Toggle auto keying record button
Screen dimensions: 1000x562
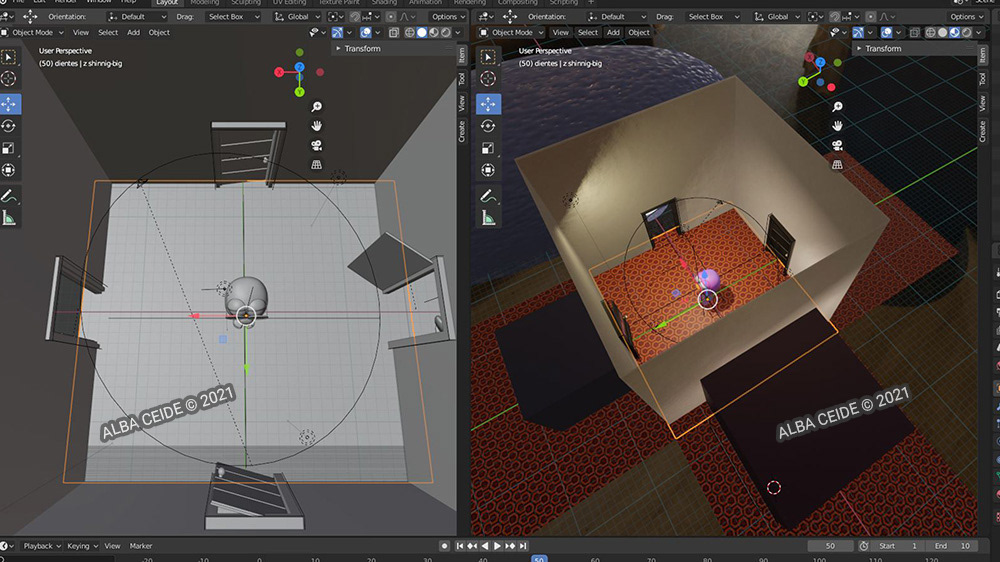point(445,546)
